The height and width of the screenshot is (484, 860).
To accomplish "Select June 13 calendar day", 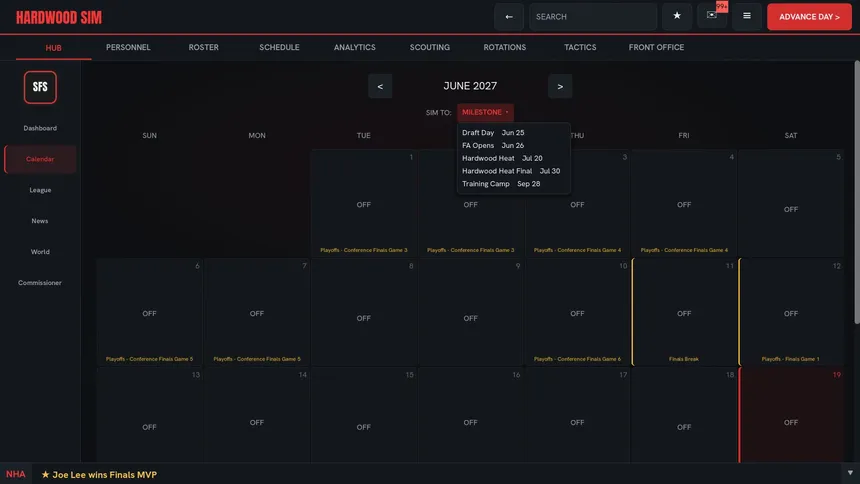I will coord(150,415).
